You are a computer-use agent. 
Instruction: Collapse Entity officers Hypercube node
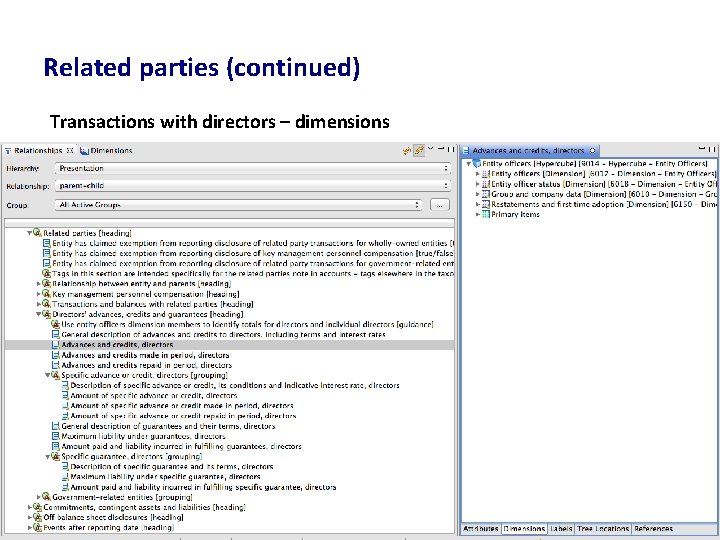pyautogui.click(x=468, y=163)
